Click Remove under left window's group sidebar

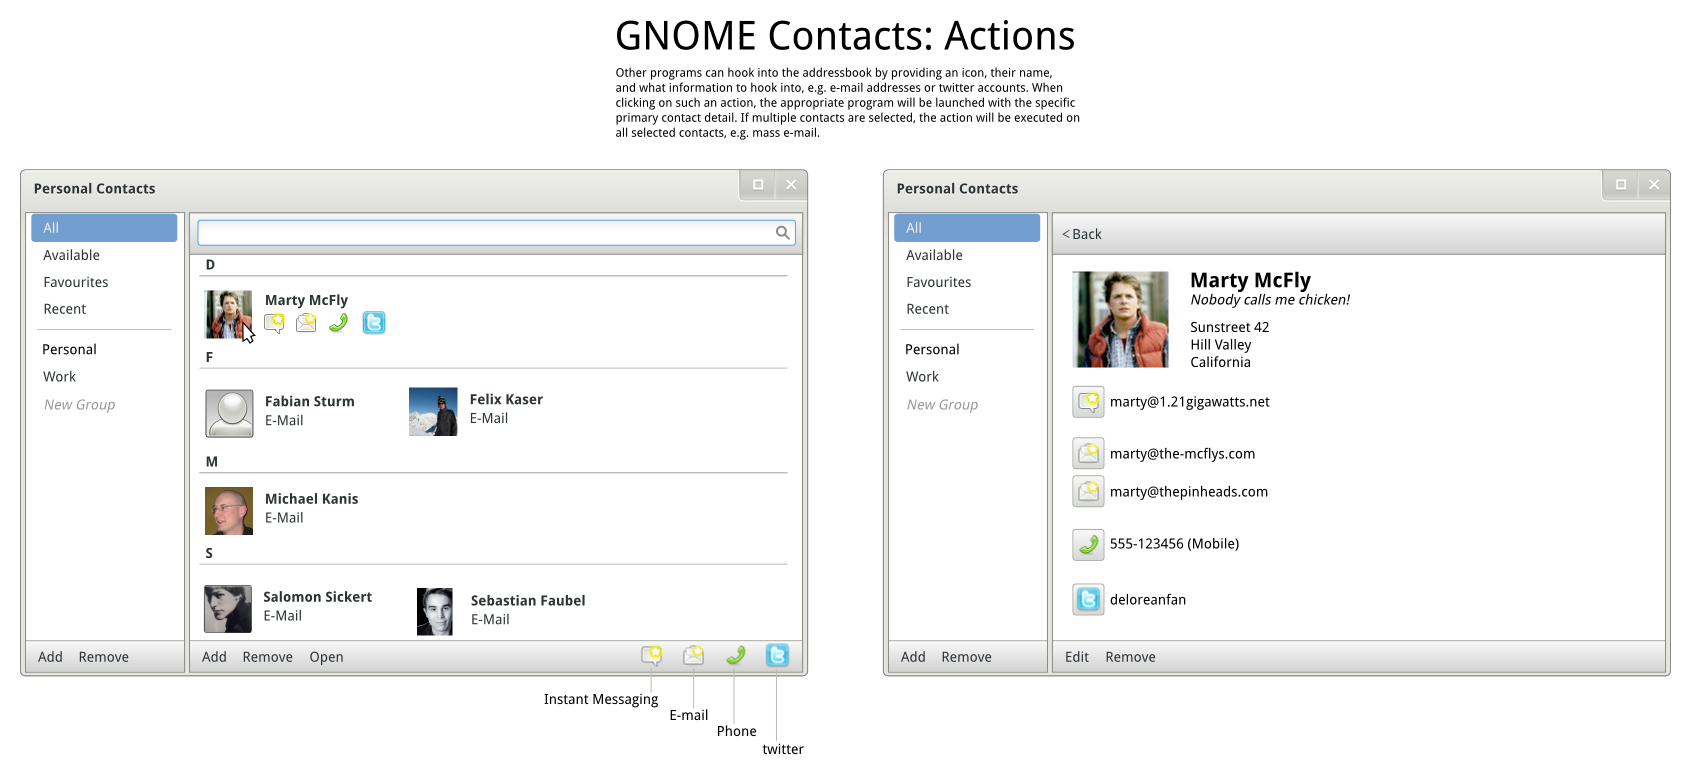(104, 657)
